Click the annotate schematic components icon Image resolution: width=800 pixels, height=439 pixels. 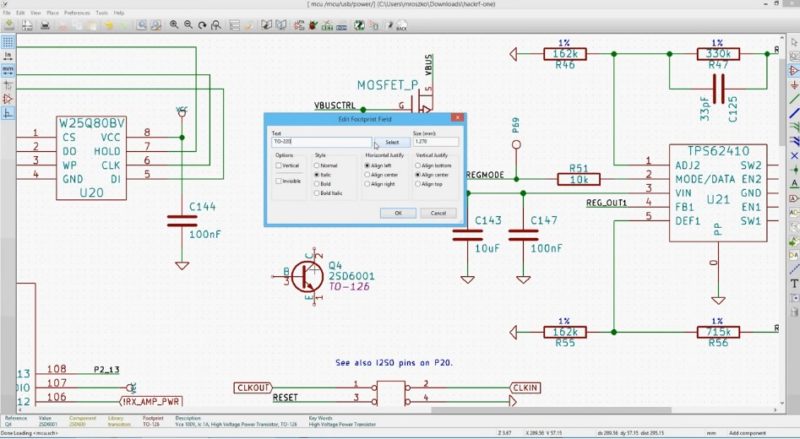tap(299, 25)
